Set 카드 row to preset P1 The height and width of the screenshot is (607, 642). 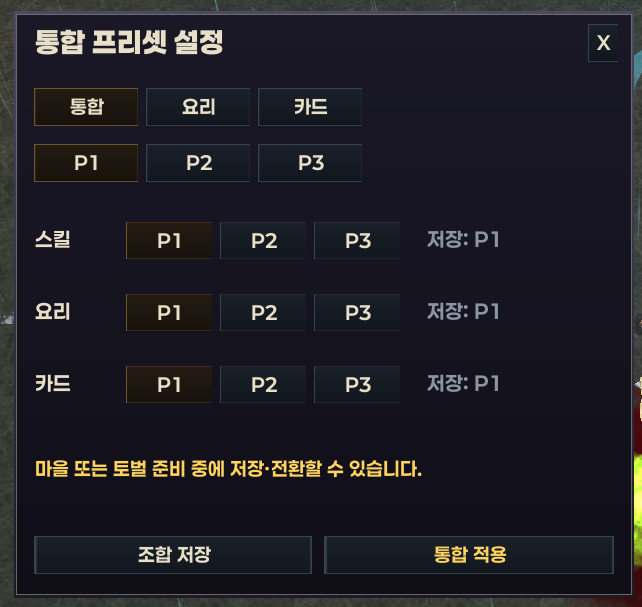[169, 385]
